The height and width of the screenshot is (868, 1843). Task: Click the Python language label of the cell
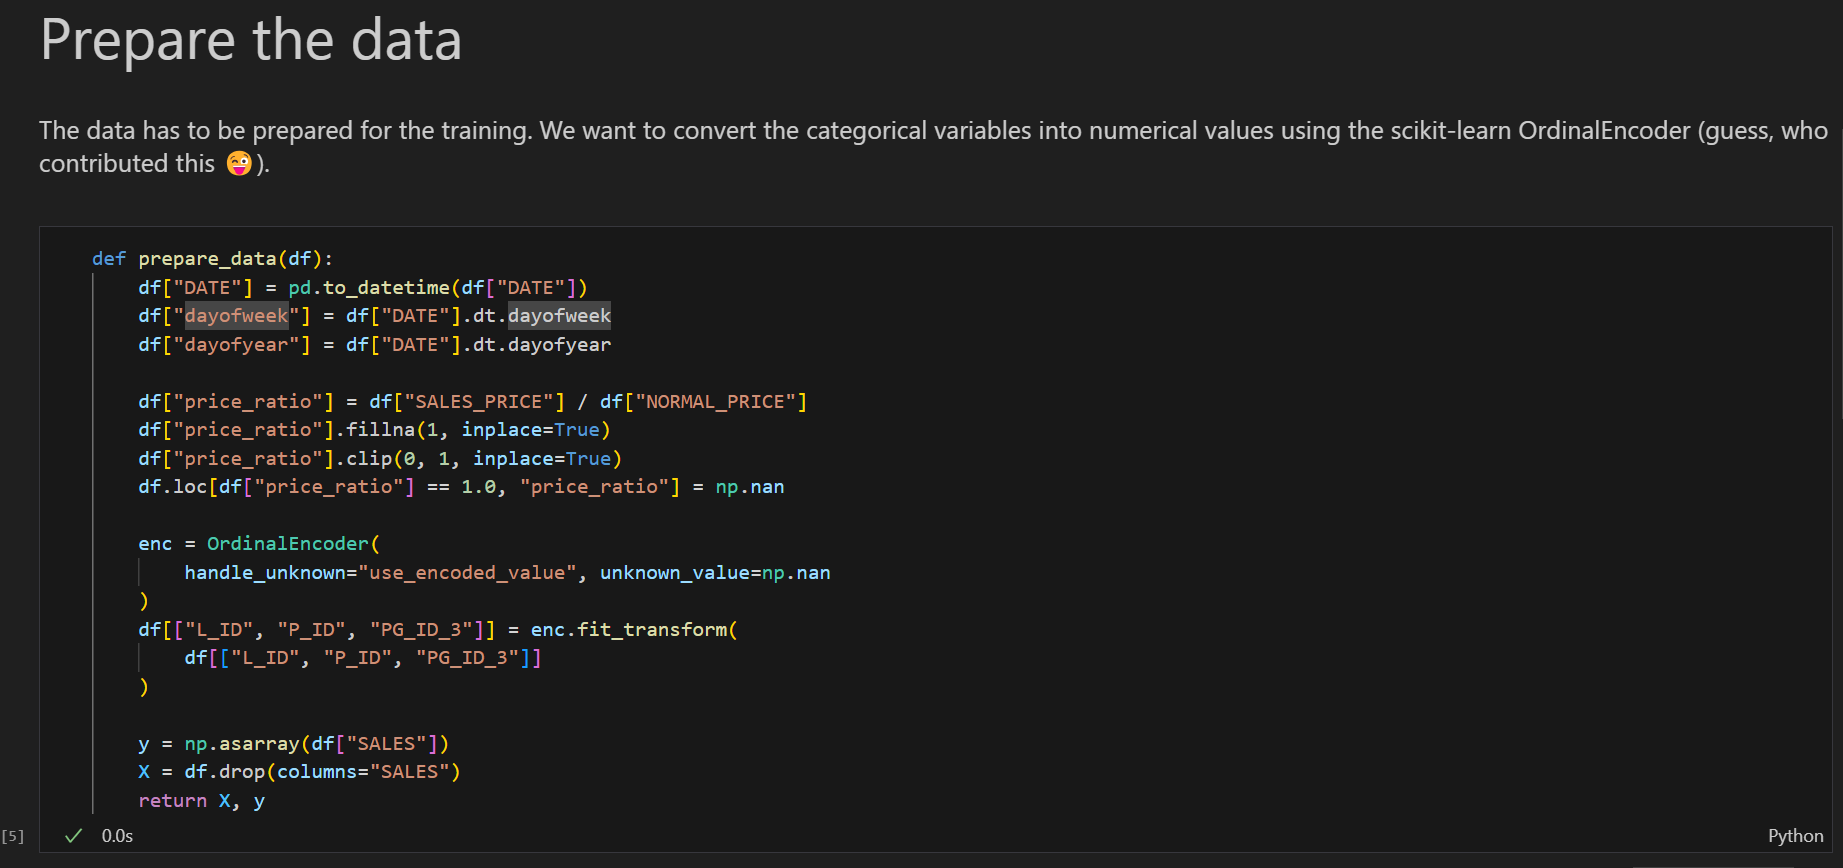[x=1795, y=836]
